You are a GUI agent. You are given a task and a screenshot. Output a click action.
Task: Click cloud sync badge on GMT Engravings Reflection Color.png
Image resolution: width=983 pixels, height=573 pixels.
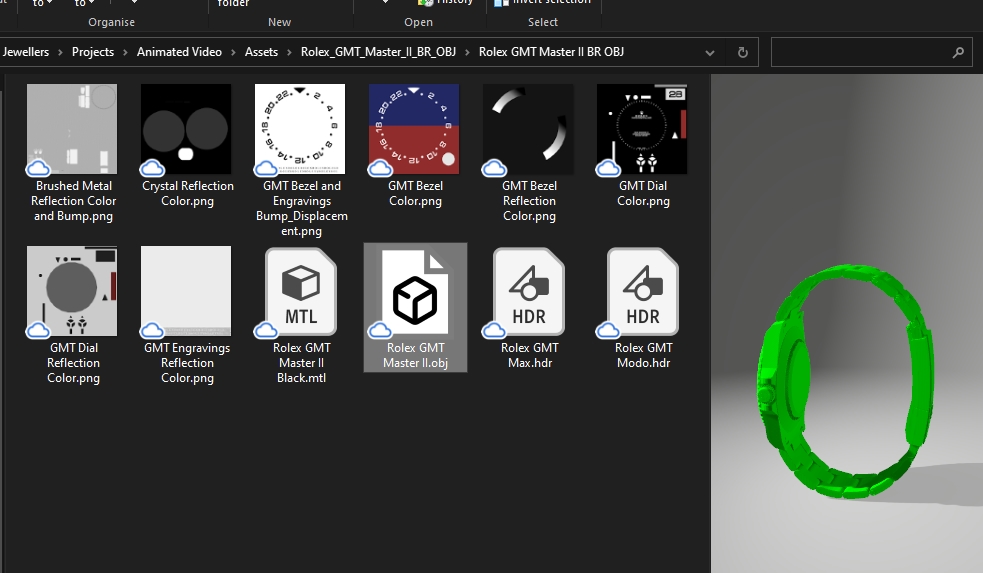click(152, 330)
